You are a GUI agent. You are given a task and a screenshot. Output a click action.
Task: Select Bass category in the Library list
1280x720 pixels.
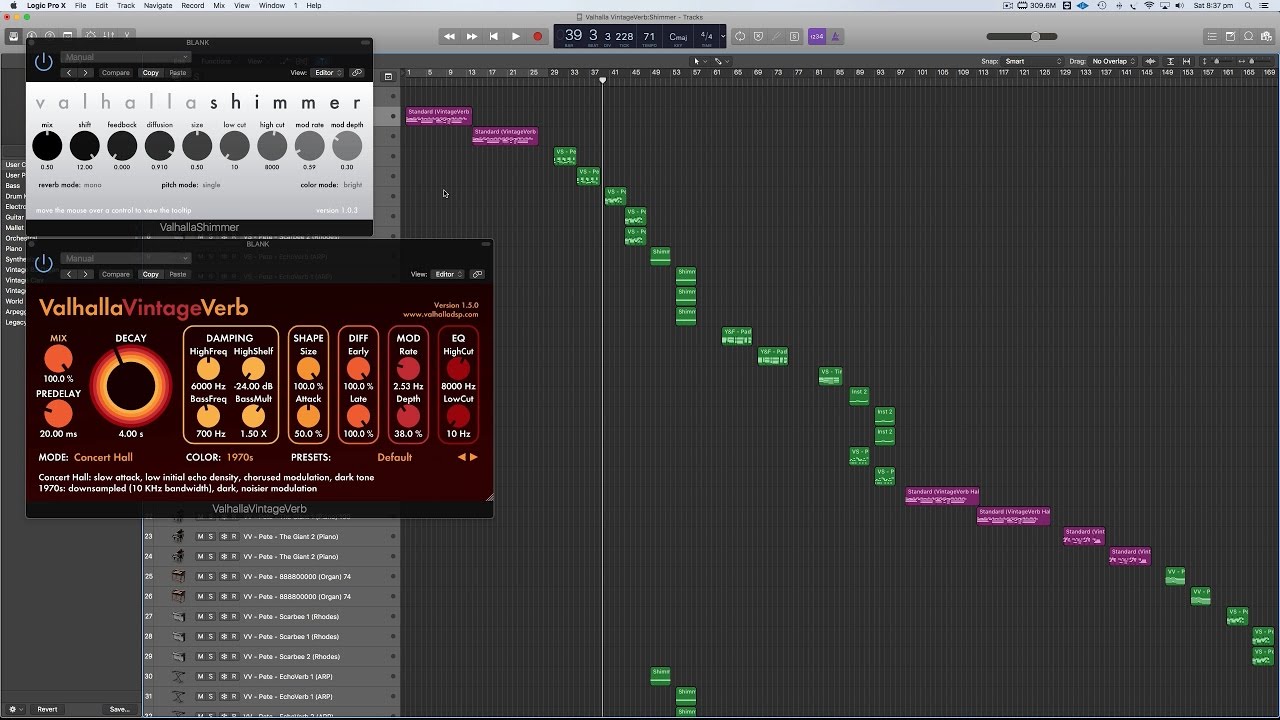pyautogui.click(x=13, y=186)
